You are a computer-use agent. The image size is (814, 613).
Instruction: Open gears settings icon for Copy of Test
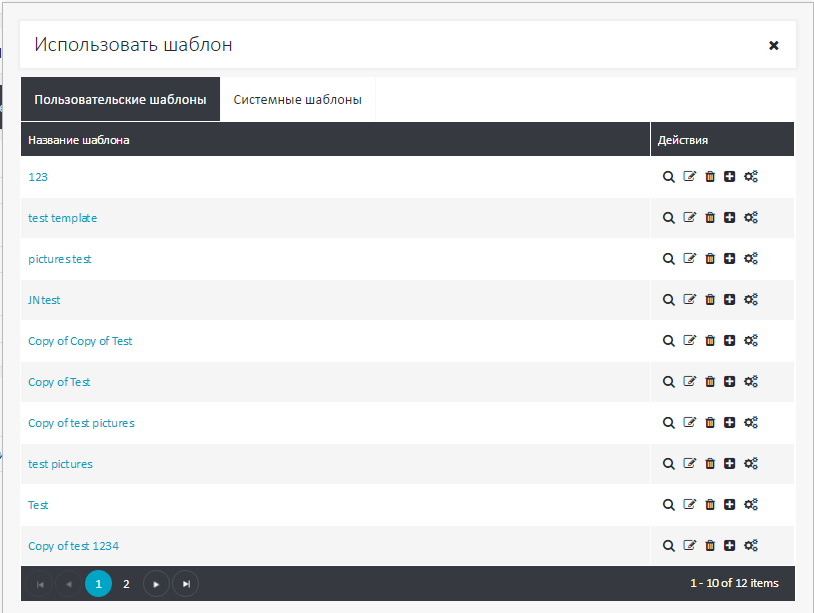tap(751, 382)
